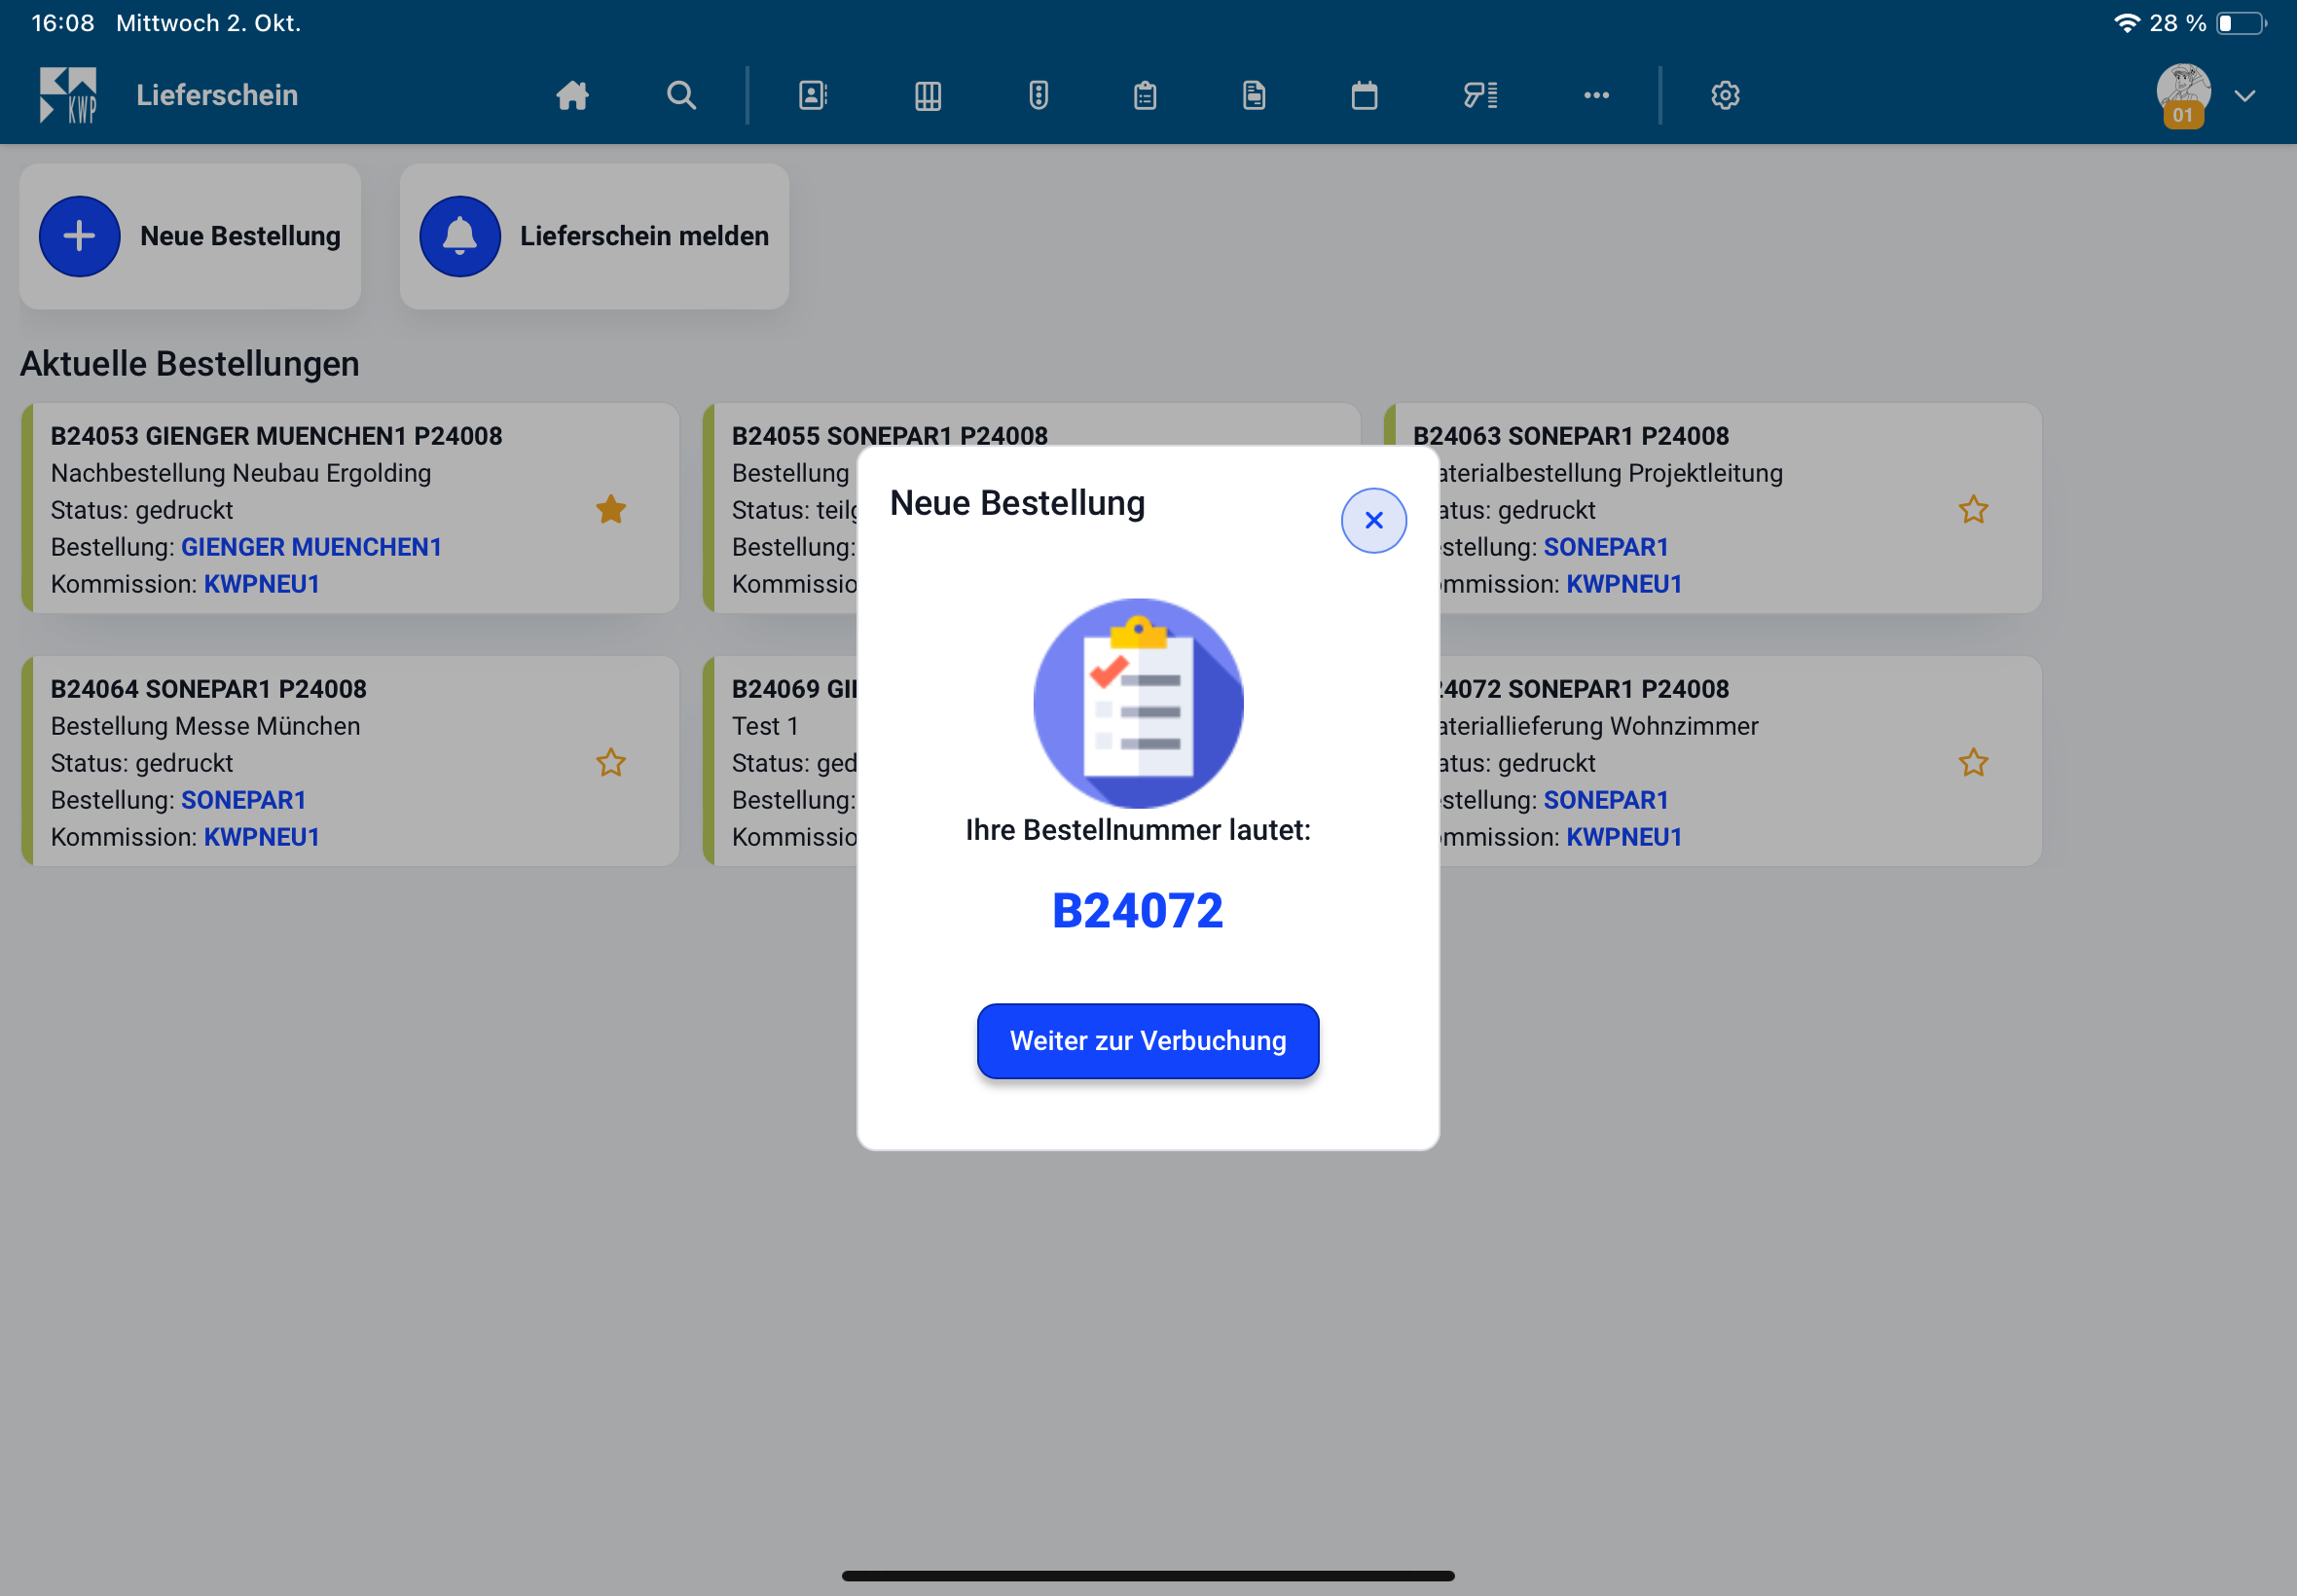Viewport: 2297px width, 1596px height.
Task: Favorite order B24063 star
Action: 1972,509
